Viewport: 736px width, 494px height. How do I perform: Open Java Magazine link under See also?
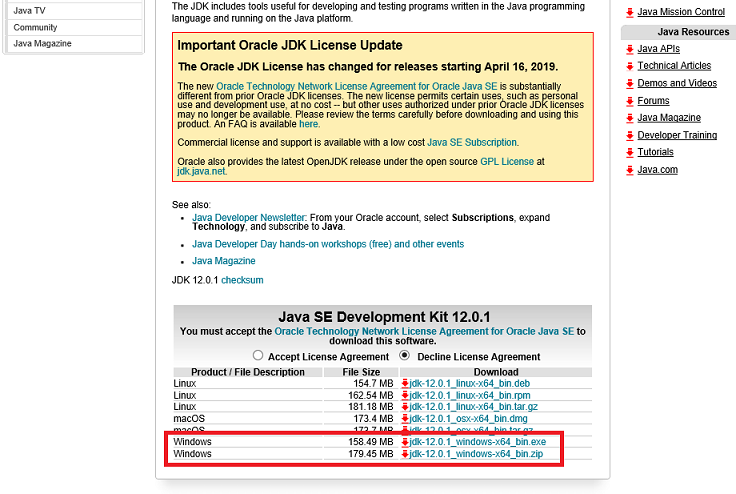[x=223, y=261]
